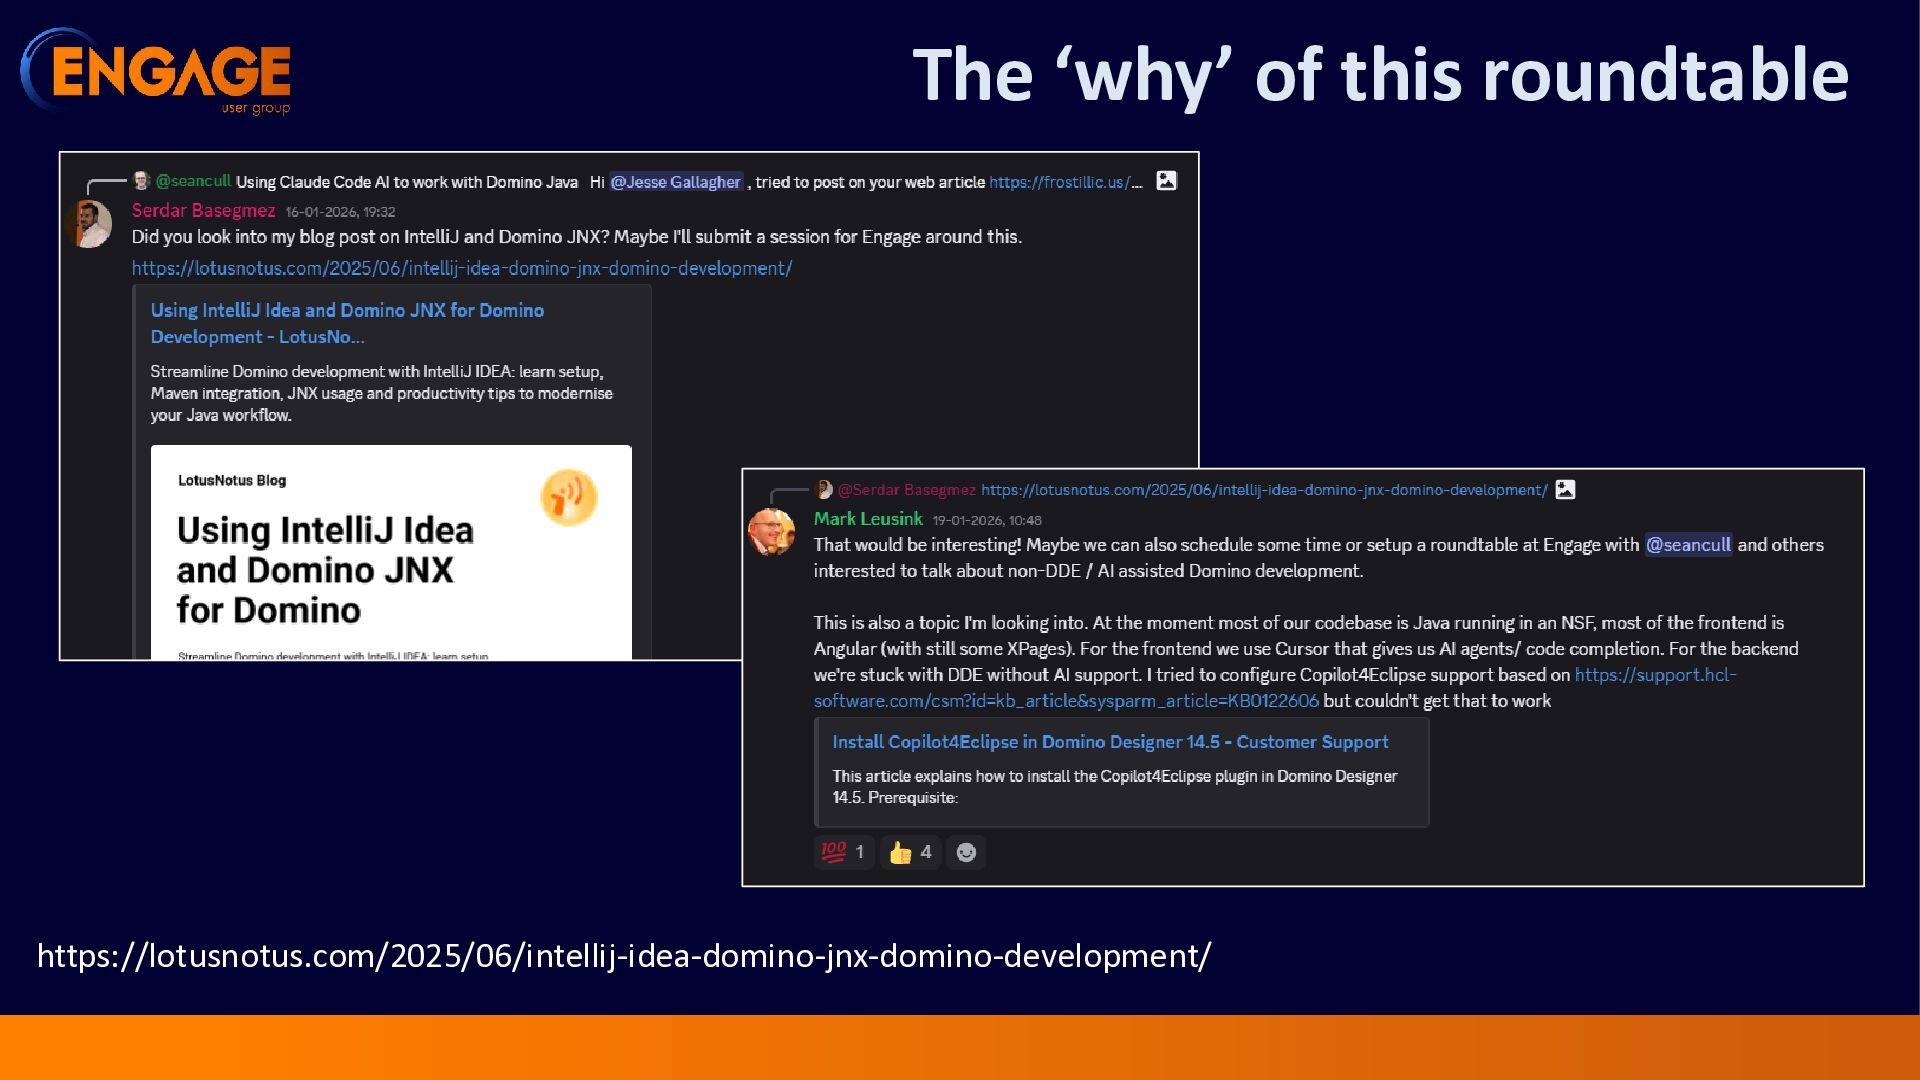Open lotusnotus.com link in Mark's reply preview
This screenshot has height=1080, width=1920.
pyautogui.click(x=1264, y=490)
